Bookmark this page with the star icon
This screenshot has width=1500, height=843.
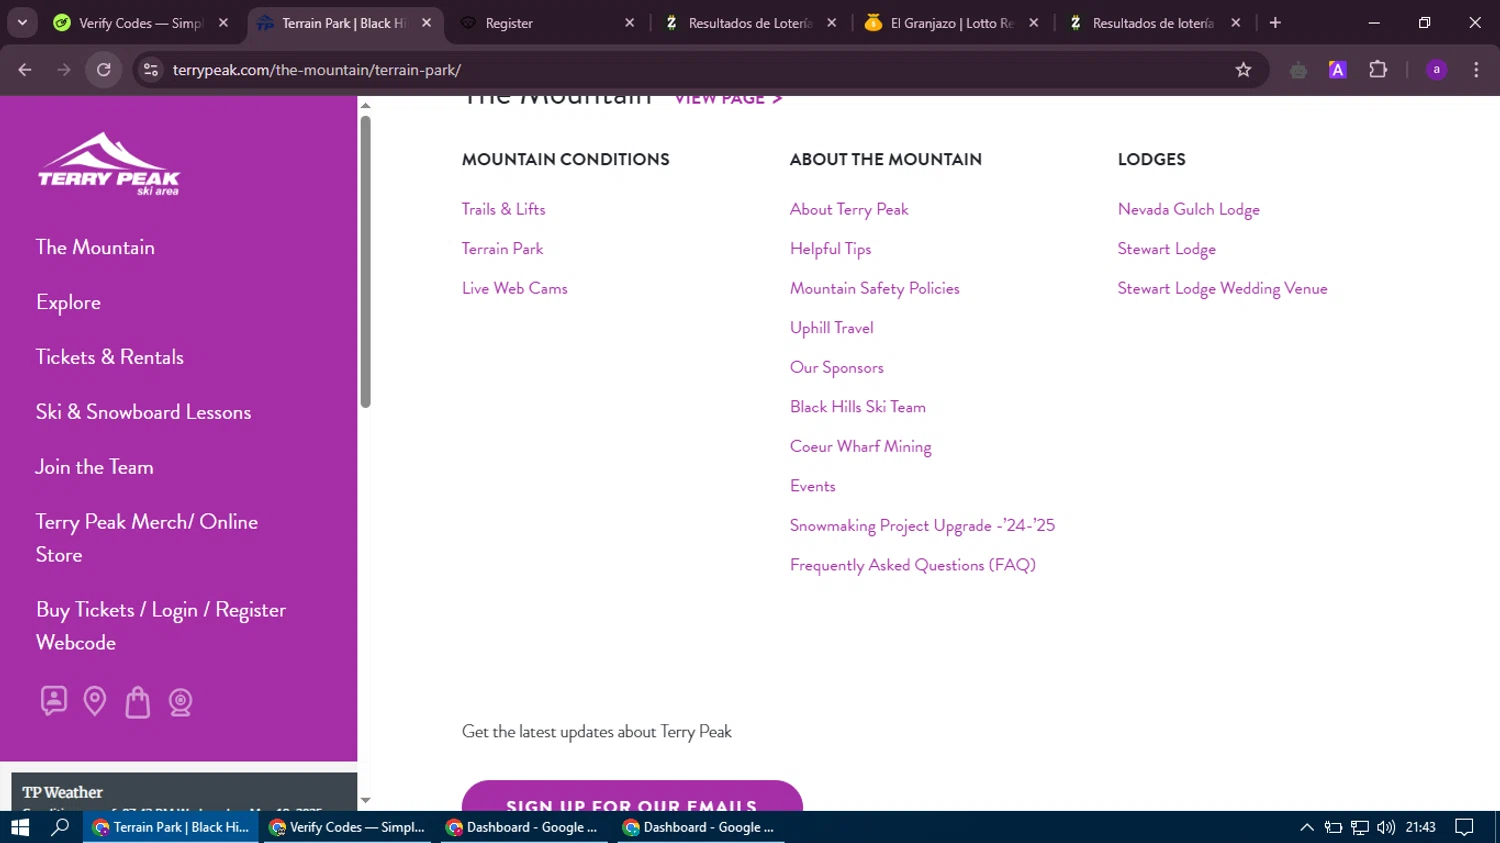point(1243,69)
